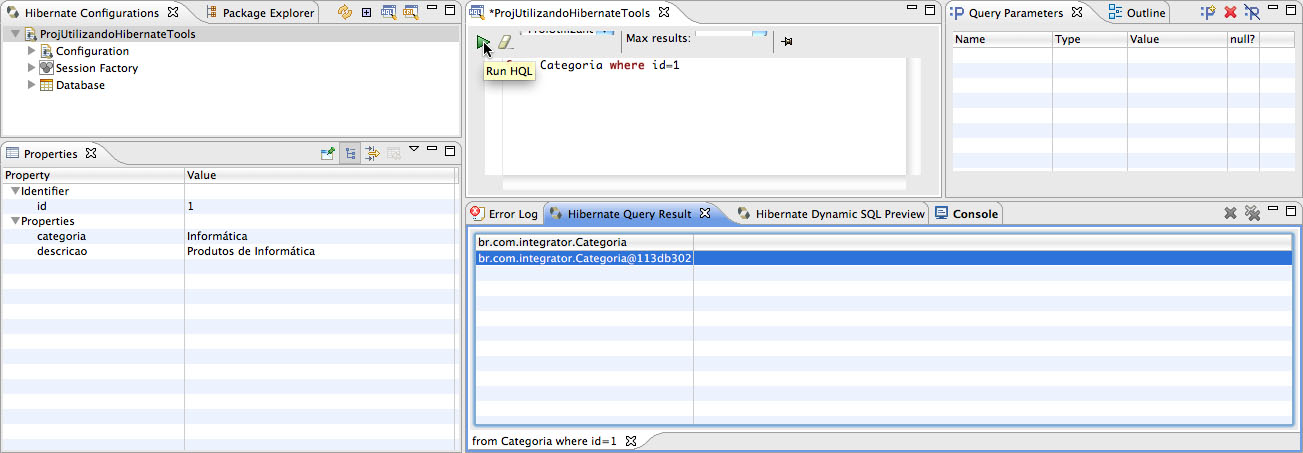Open the console configuration dropdown in editor toolbar

566,33
